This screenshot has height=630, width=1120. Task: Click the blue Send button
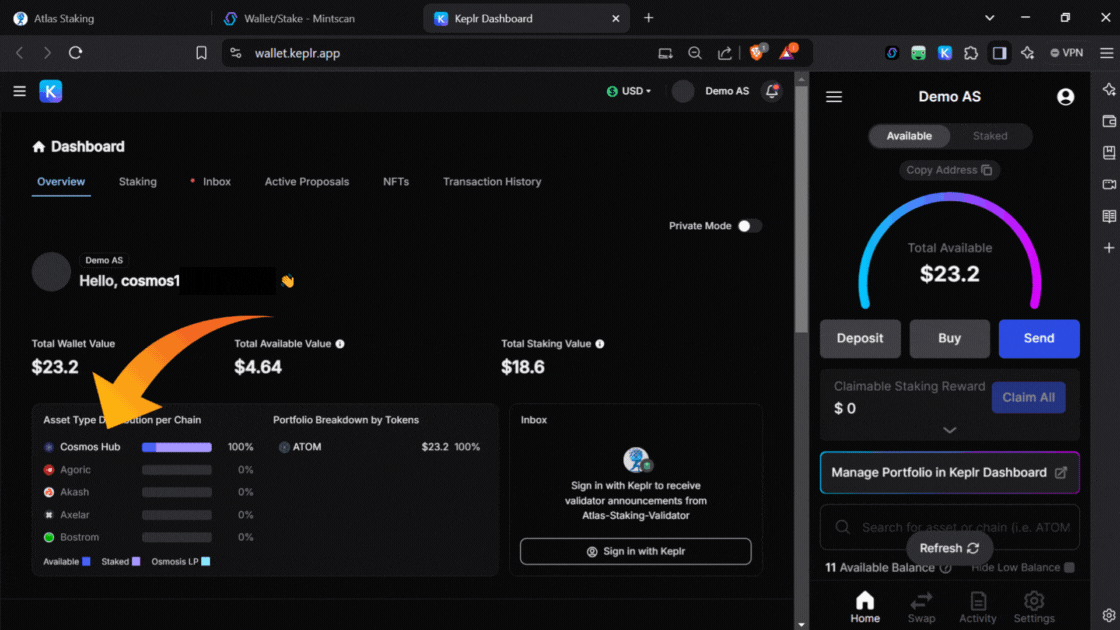click(x=1038, y=338)
